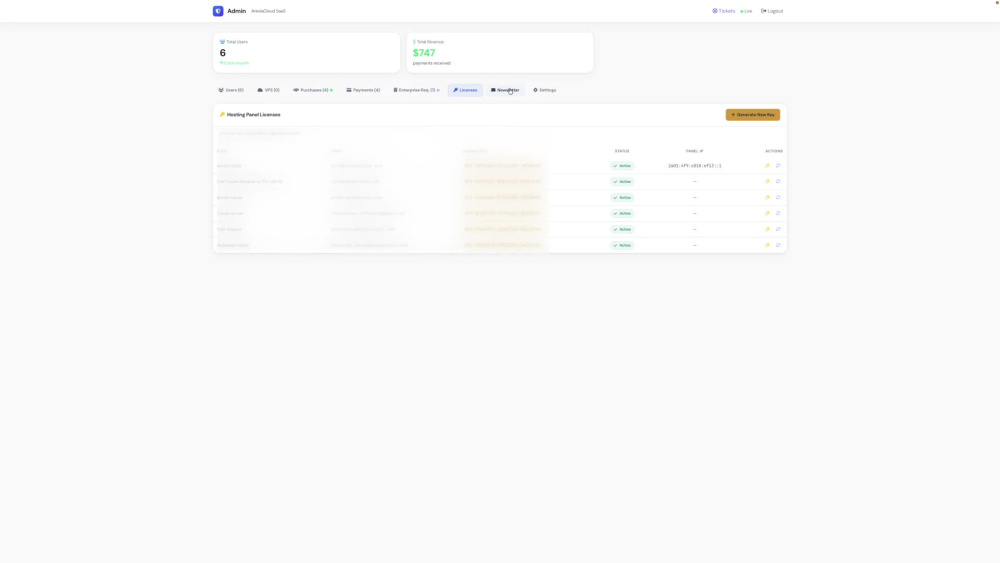The image size is (1000, 563).
Task: Switch to the Users (6) tab
Action: (x=231, y=90)
